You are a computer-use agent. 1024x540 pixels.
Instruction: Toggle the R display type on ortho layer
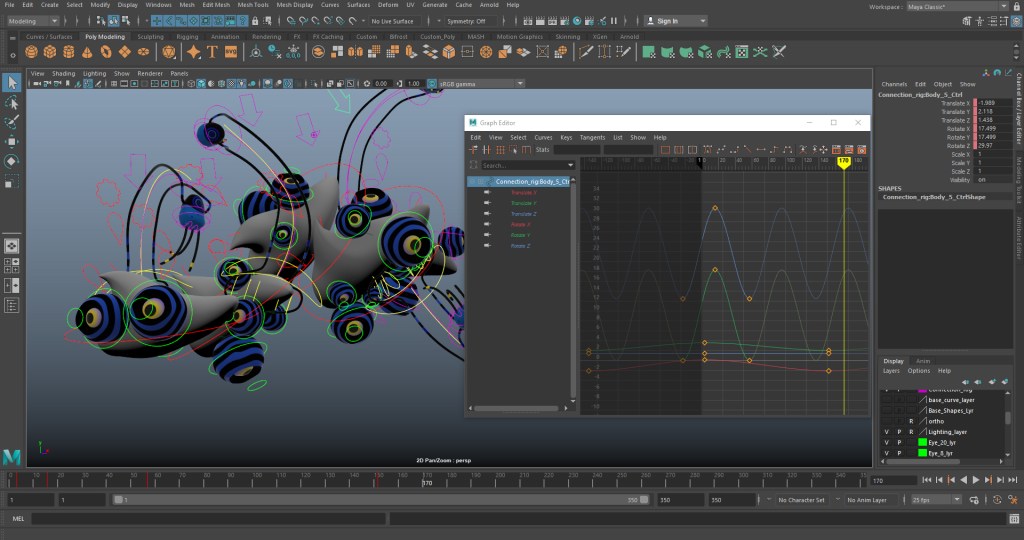pyautogui.click(x=911, y=421)
